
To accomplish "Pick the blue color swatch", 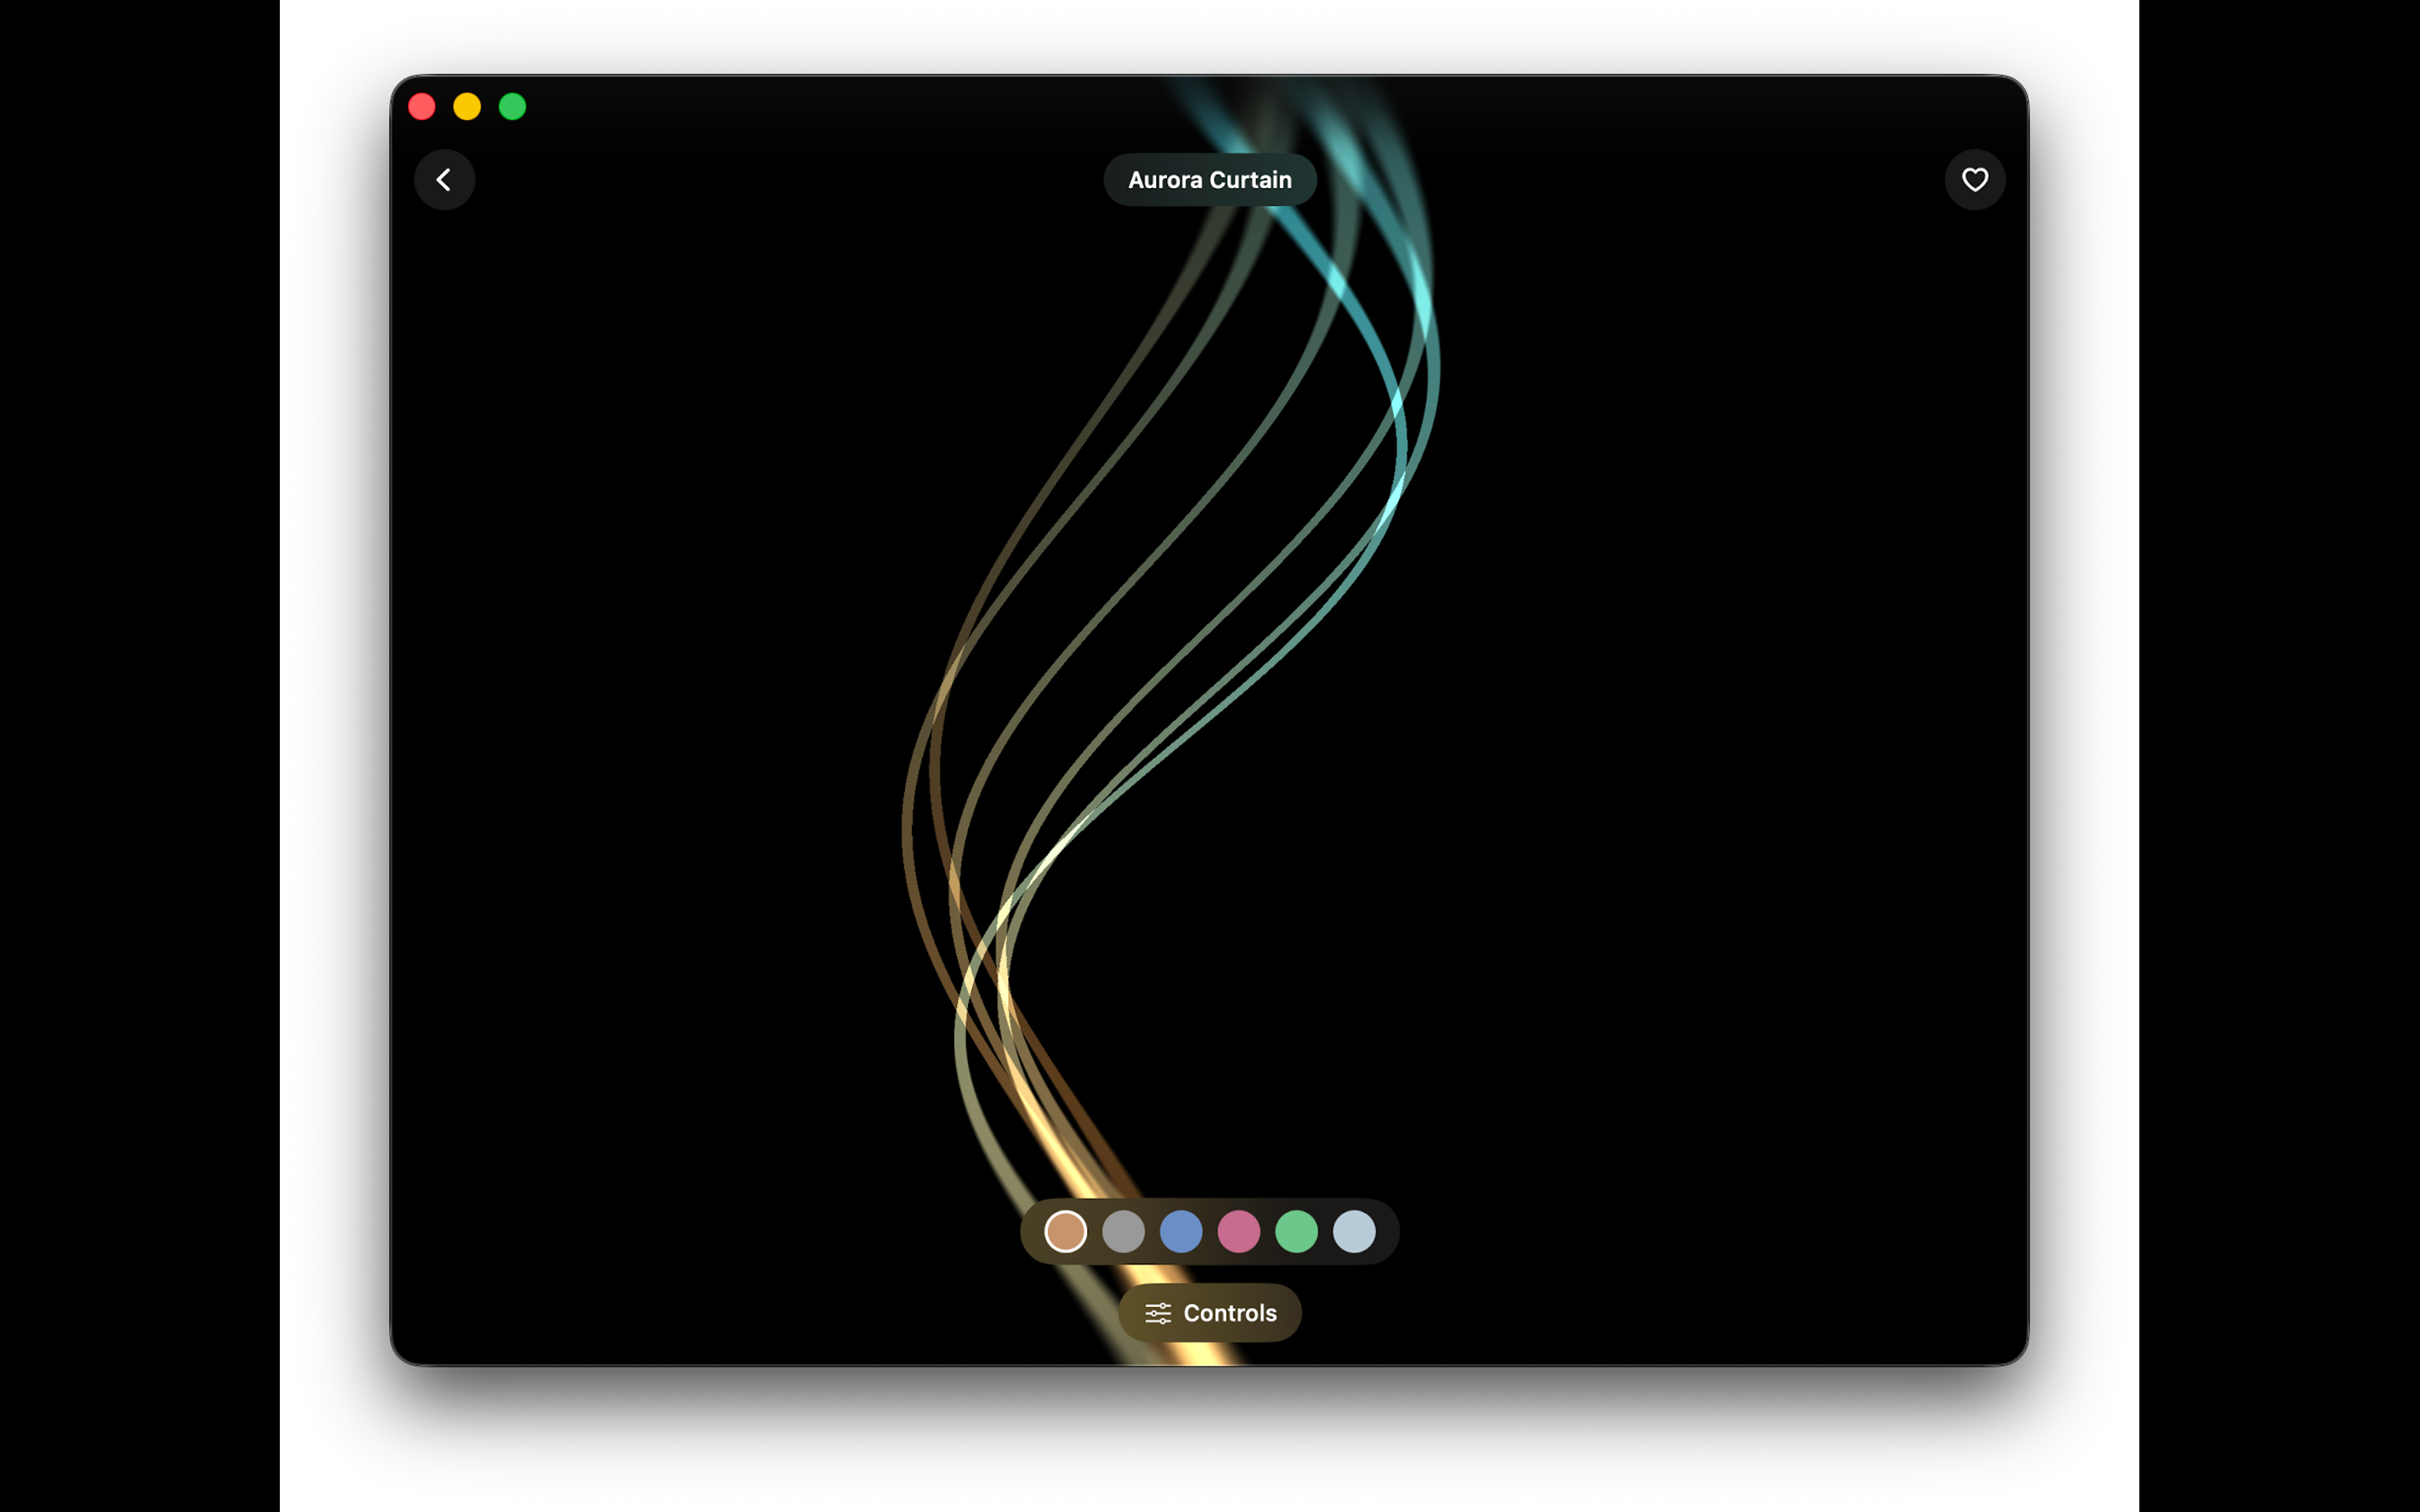I will (x=1181, y=1232).
